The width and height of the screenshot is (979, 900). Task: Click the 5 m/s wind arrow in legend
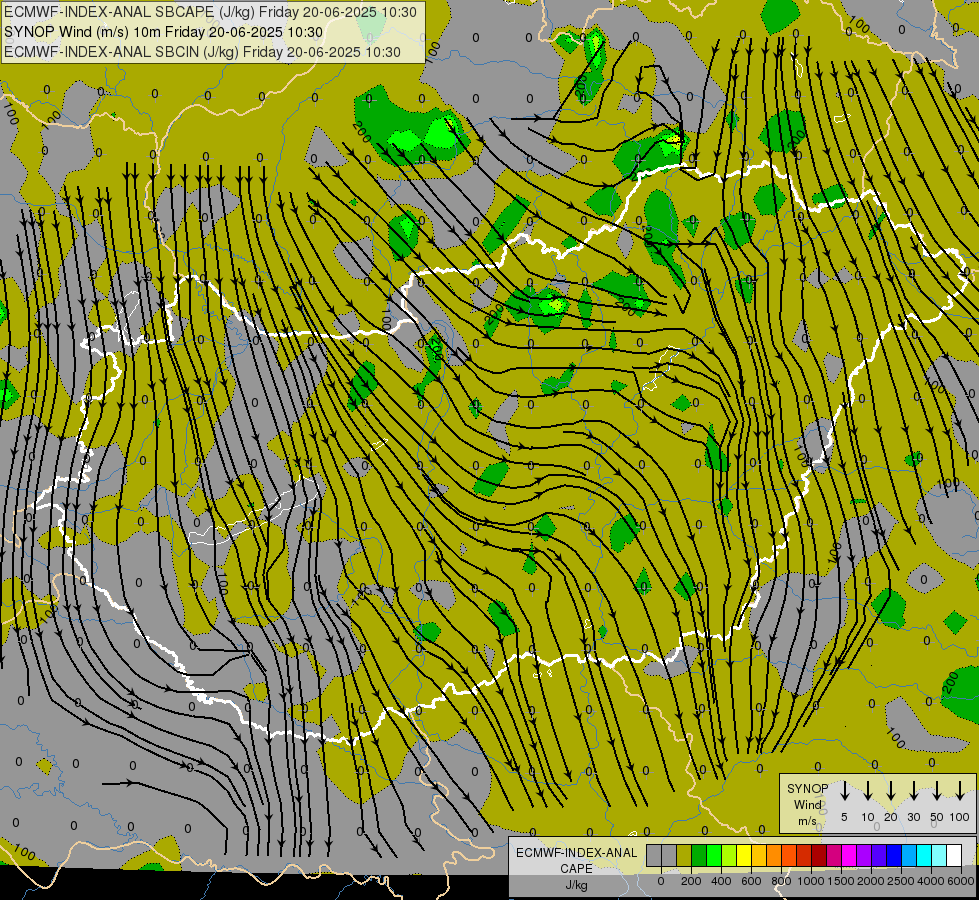pyautogui.click(x=845, y=791)
